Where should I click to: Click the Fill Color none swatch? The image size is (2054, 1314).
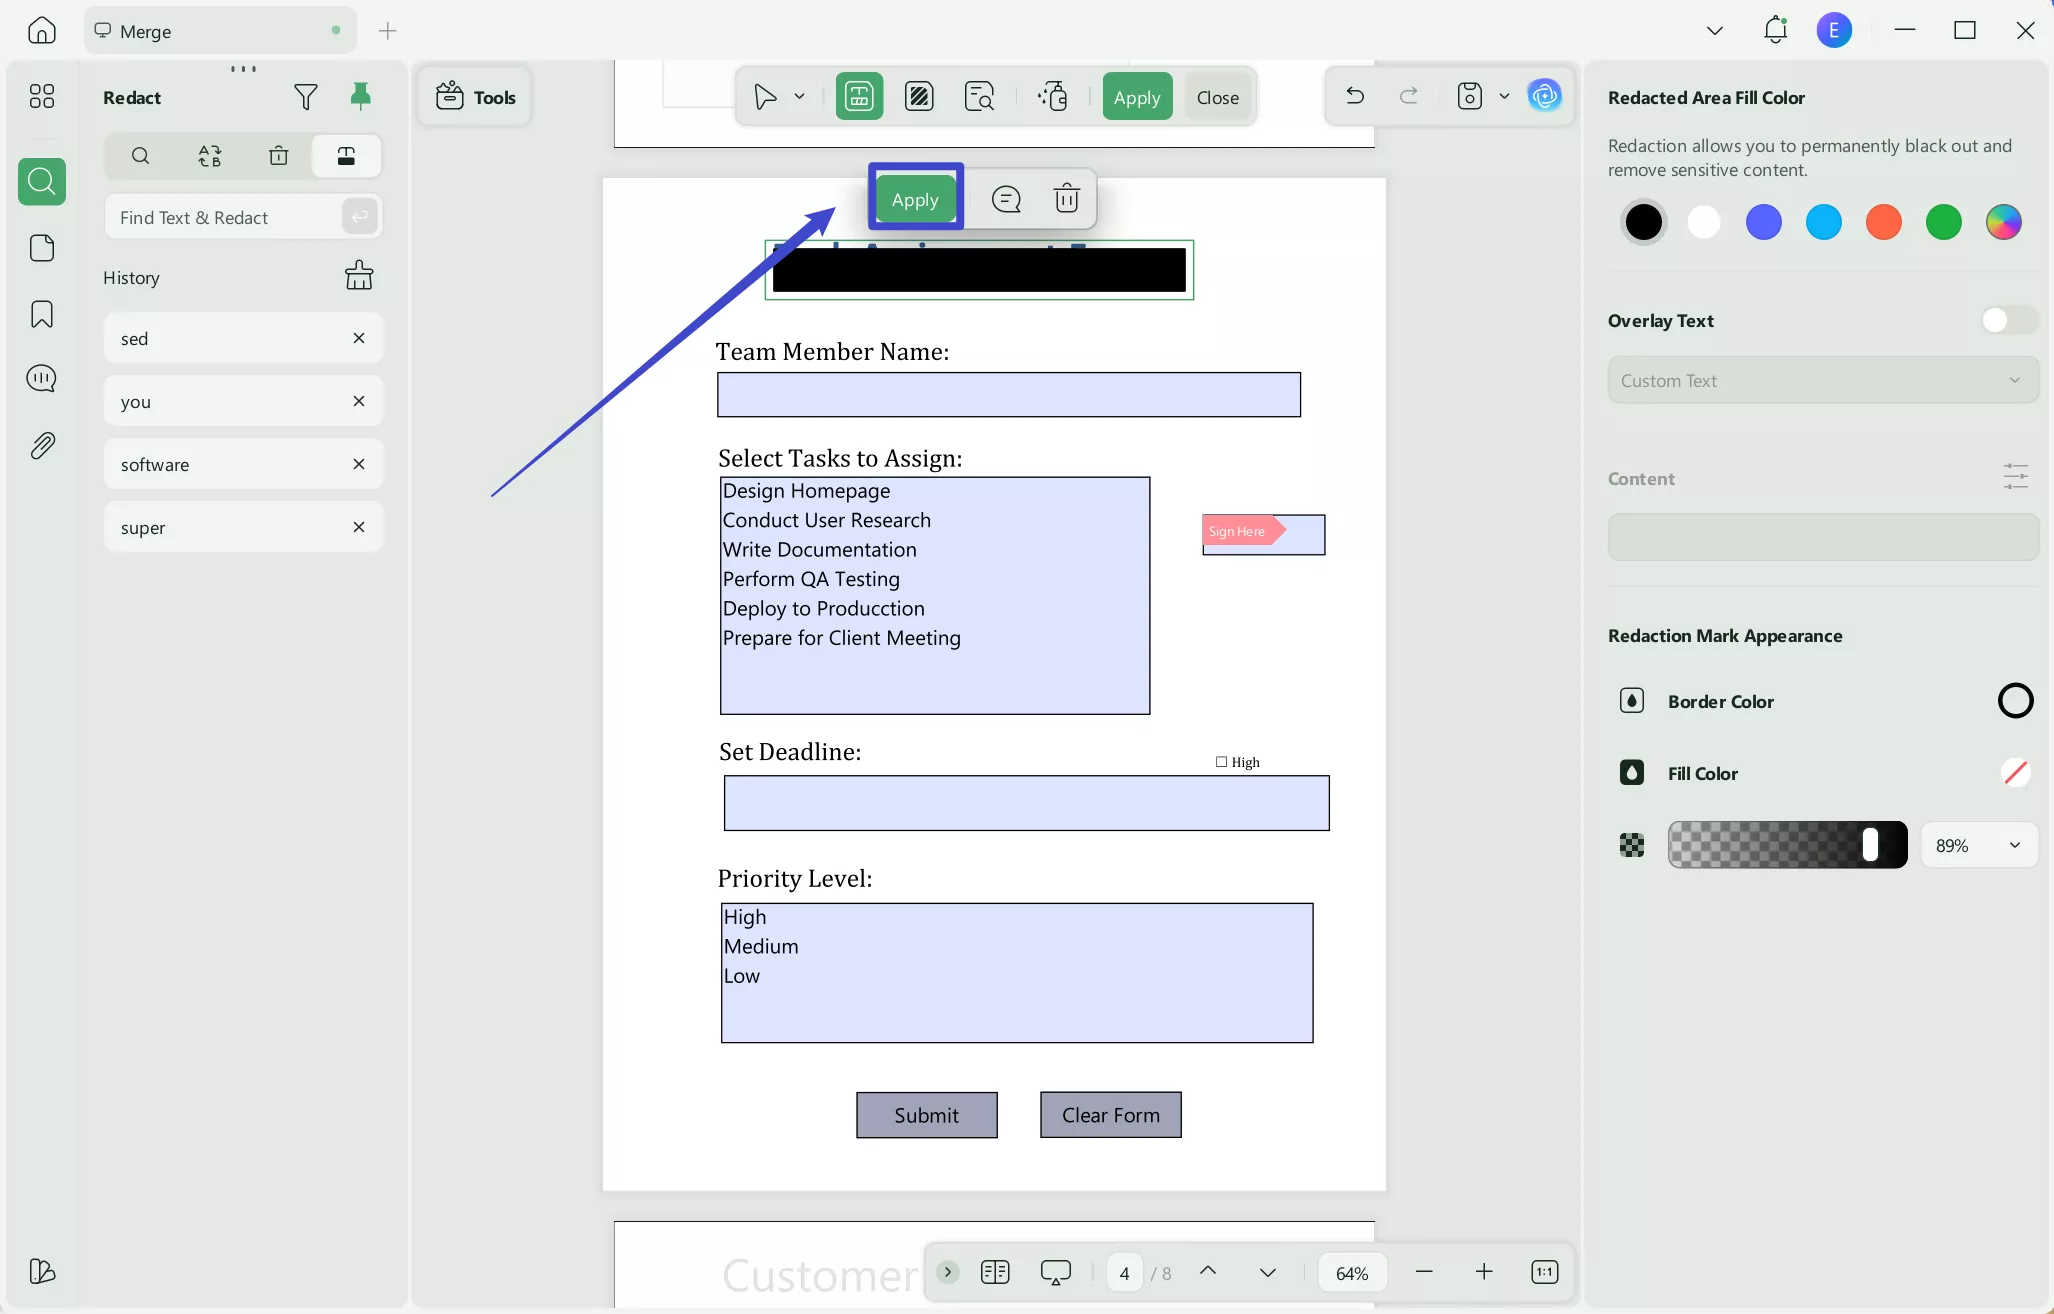tap(2015, 772)
